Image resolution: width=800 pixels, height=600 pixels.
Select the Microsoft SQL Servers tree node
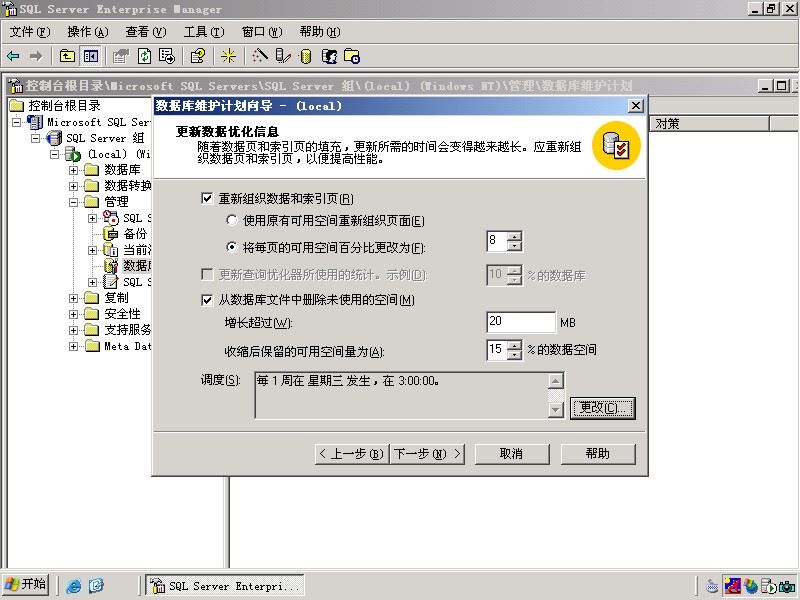pyautogui.click(x=98, y=122)
